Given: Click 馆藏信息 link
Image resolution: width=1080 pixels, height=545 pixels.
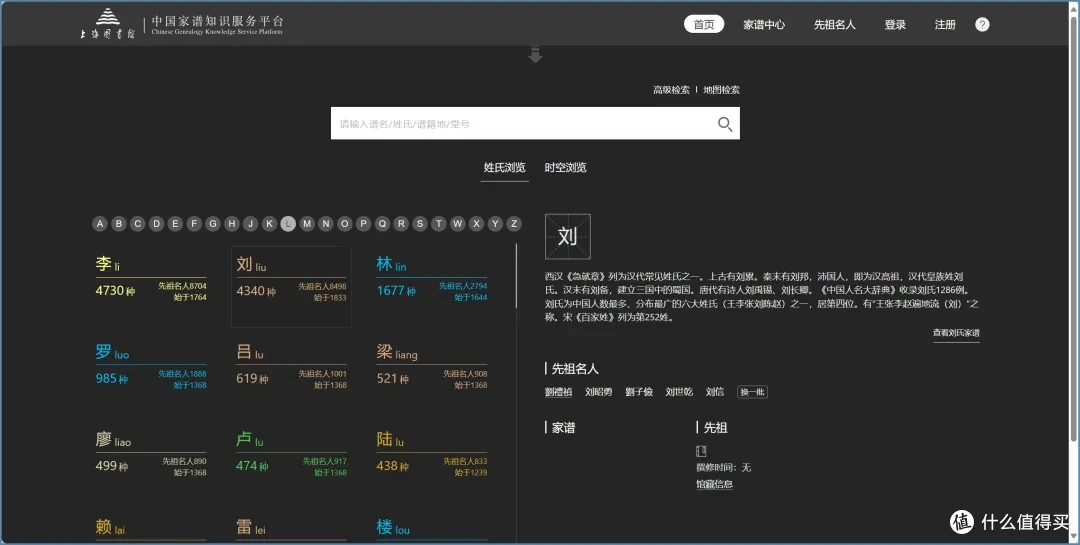Looking at the screenshot, I should [714, 484].
